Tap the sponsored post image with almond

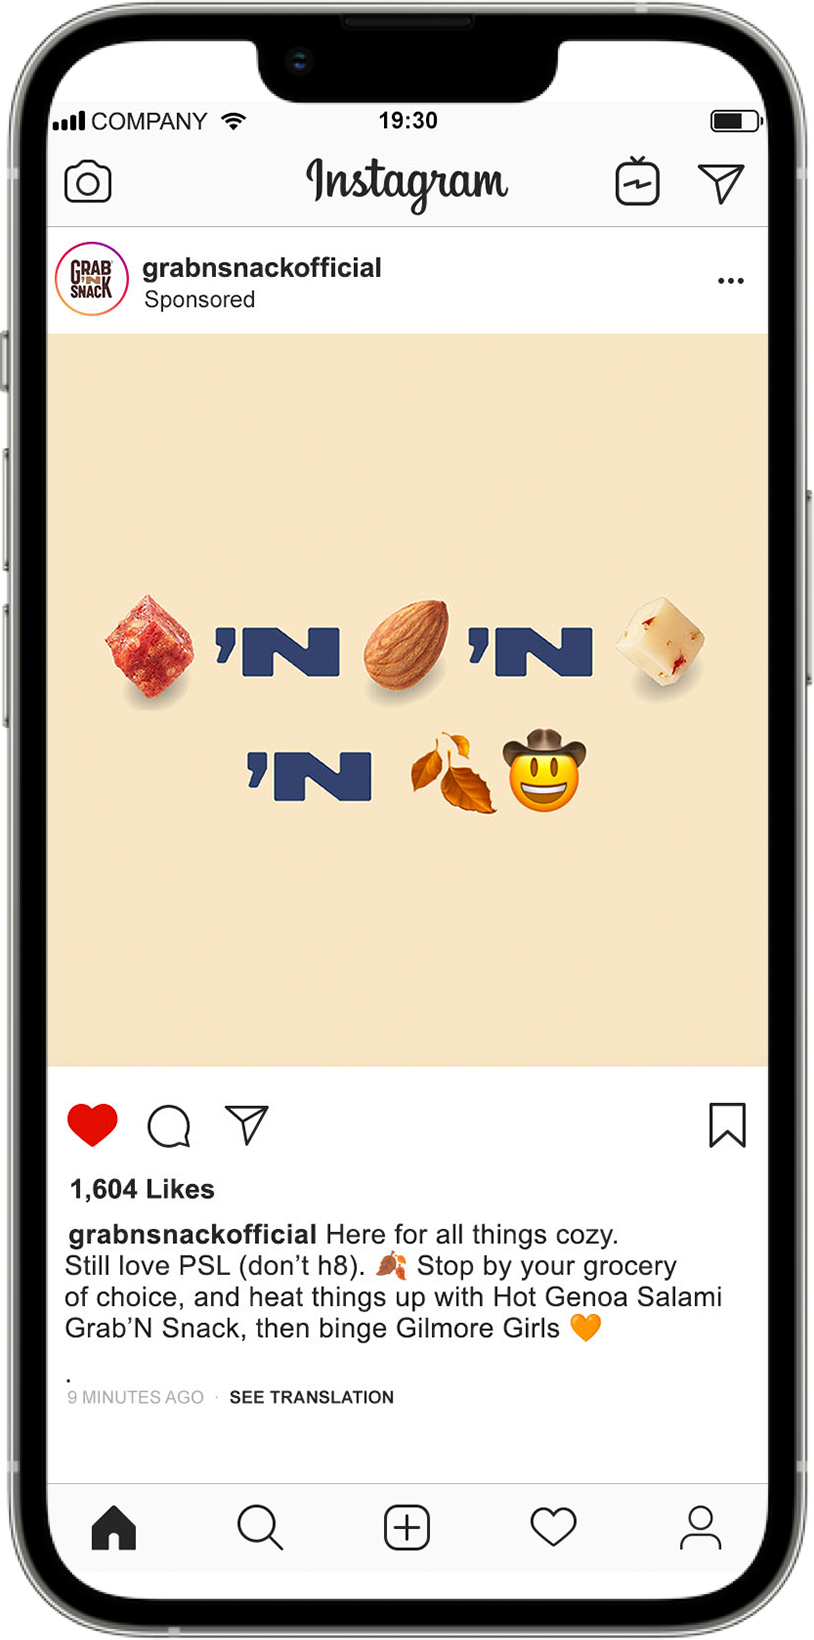pos(407,700)
